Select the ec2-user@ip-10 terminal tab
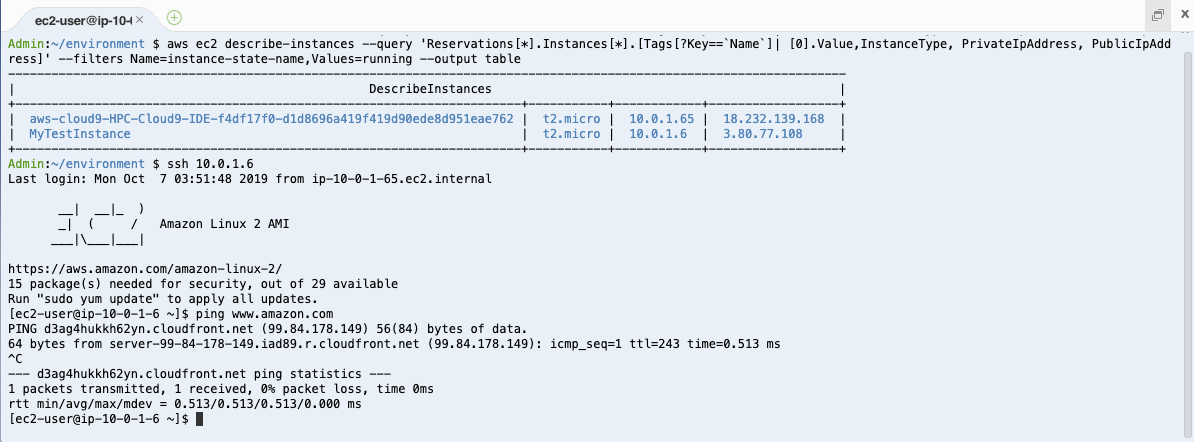 tap(83, 19)
